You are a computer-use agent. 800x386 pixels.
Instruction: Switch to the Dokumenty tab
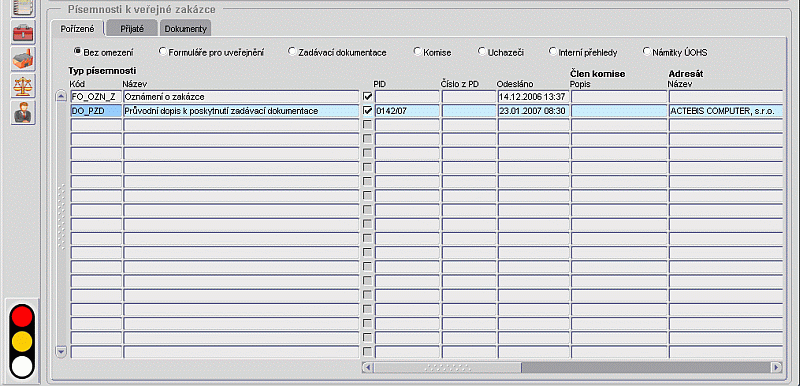coord(185,29)
